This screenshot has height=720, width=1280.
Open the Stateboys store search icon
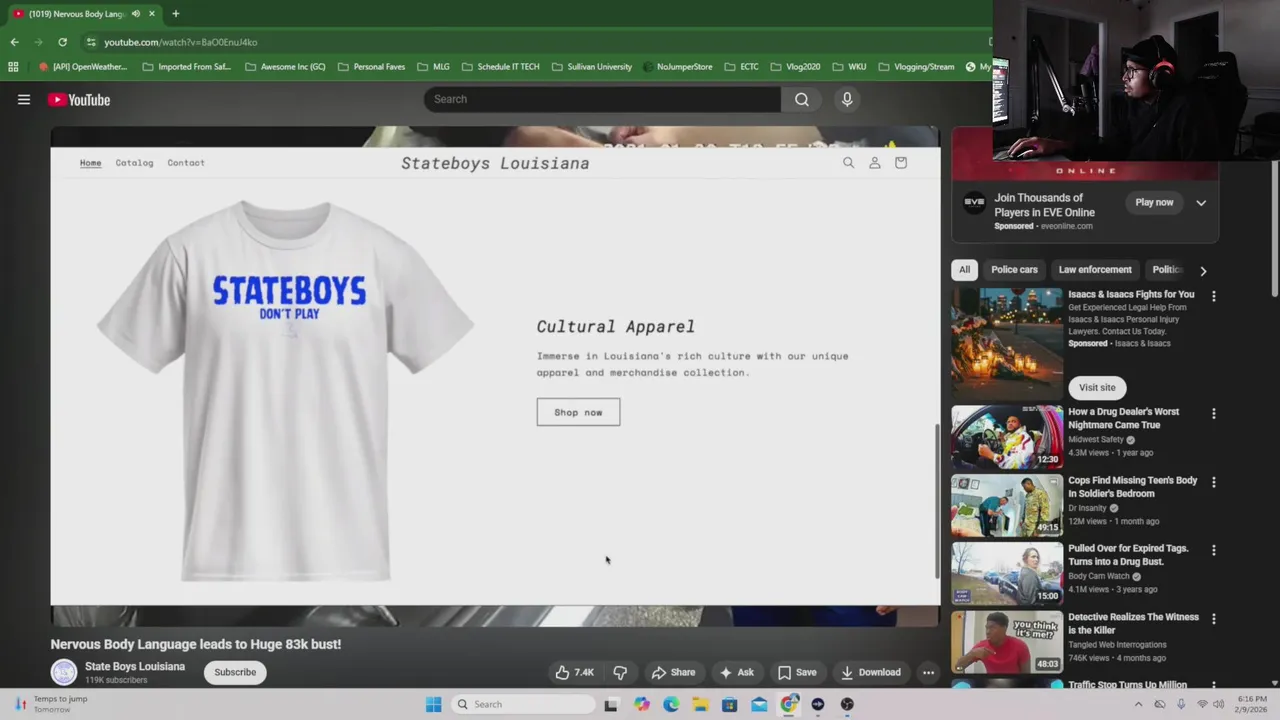(x=848, y=162)
